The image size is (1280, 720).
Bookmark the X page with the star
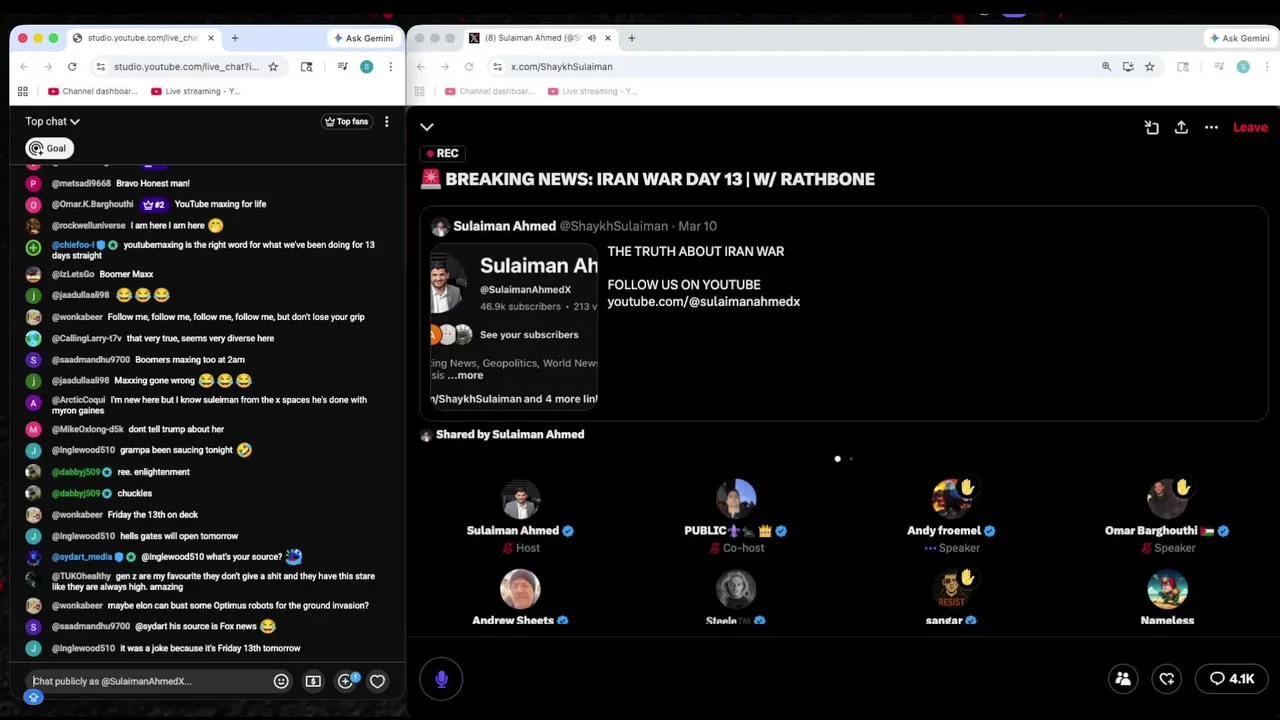[1150, 67]
